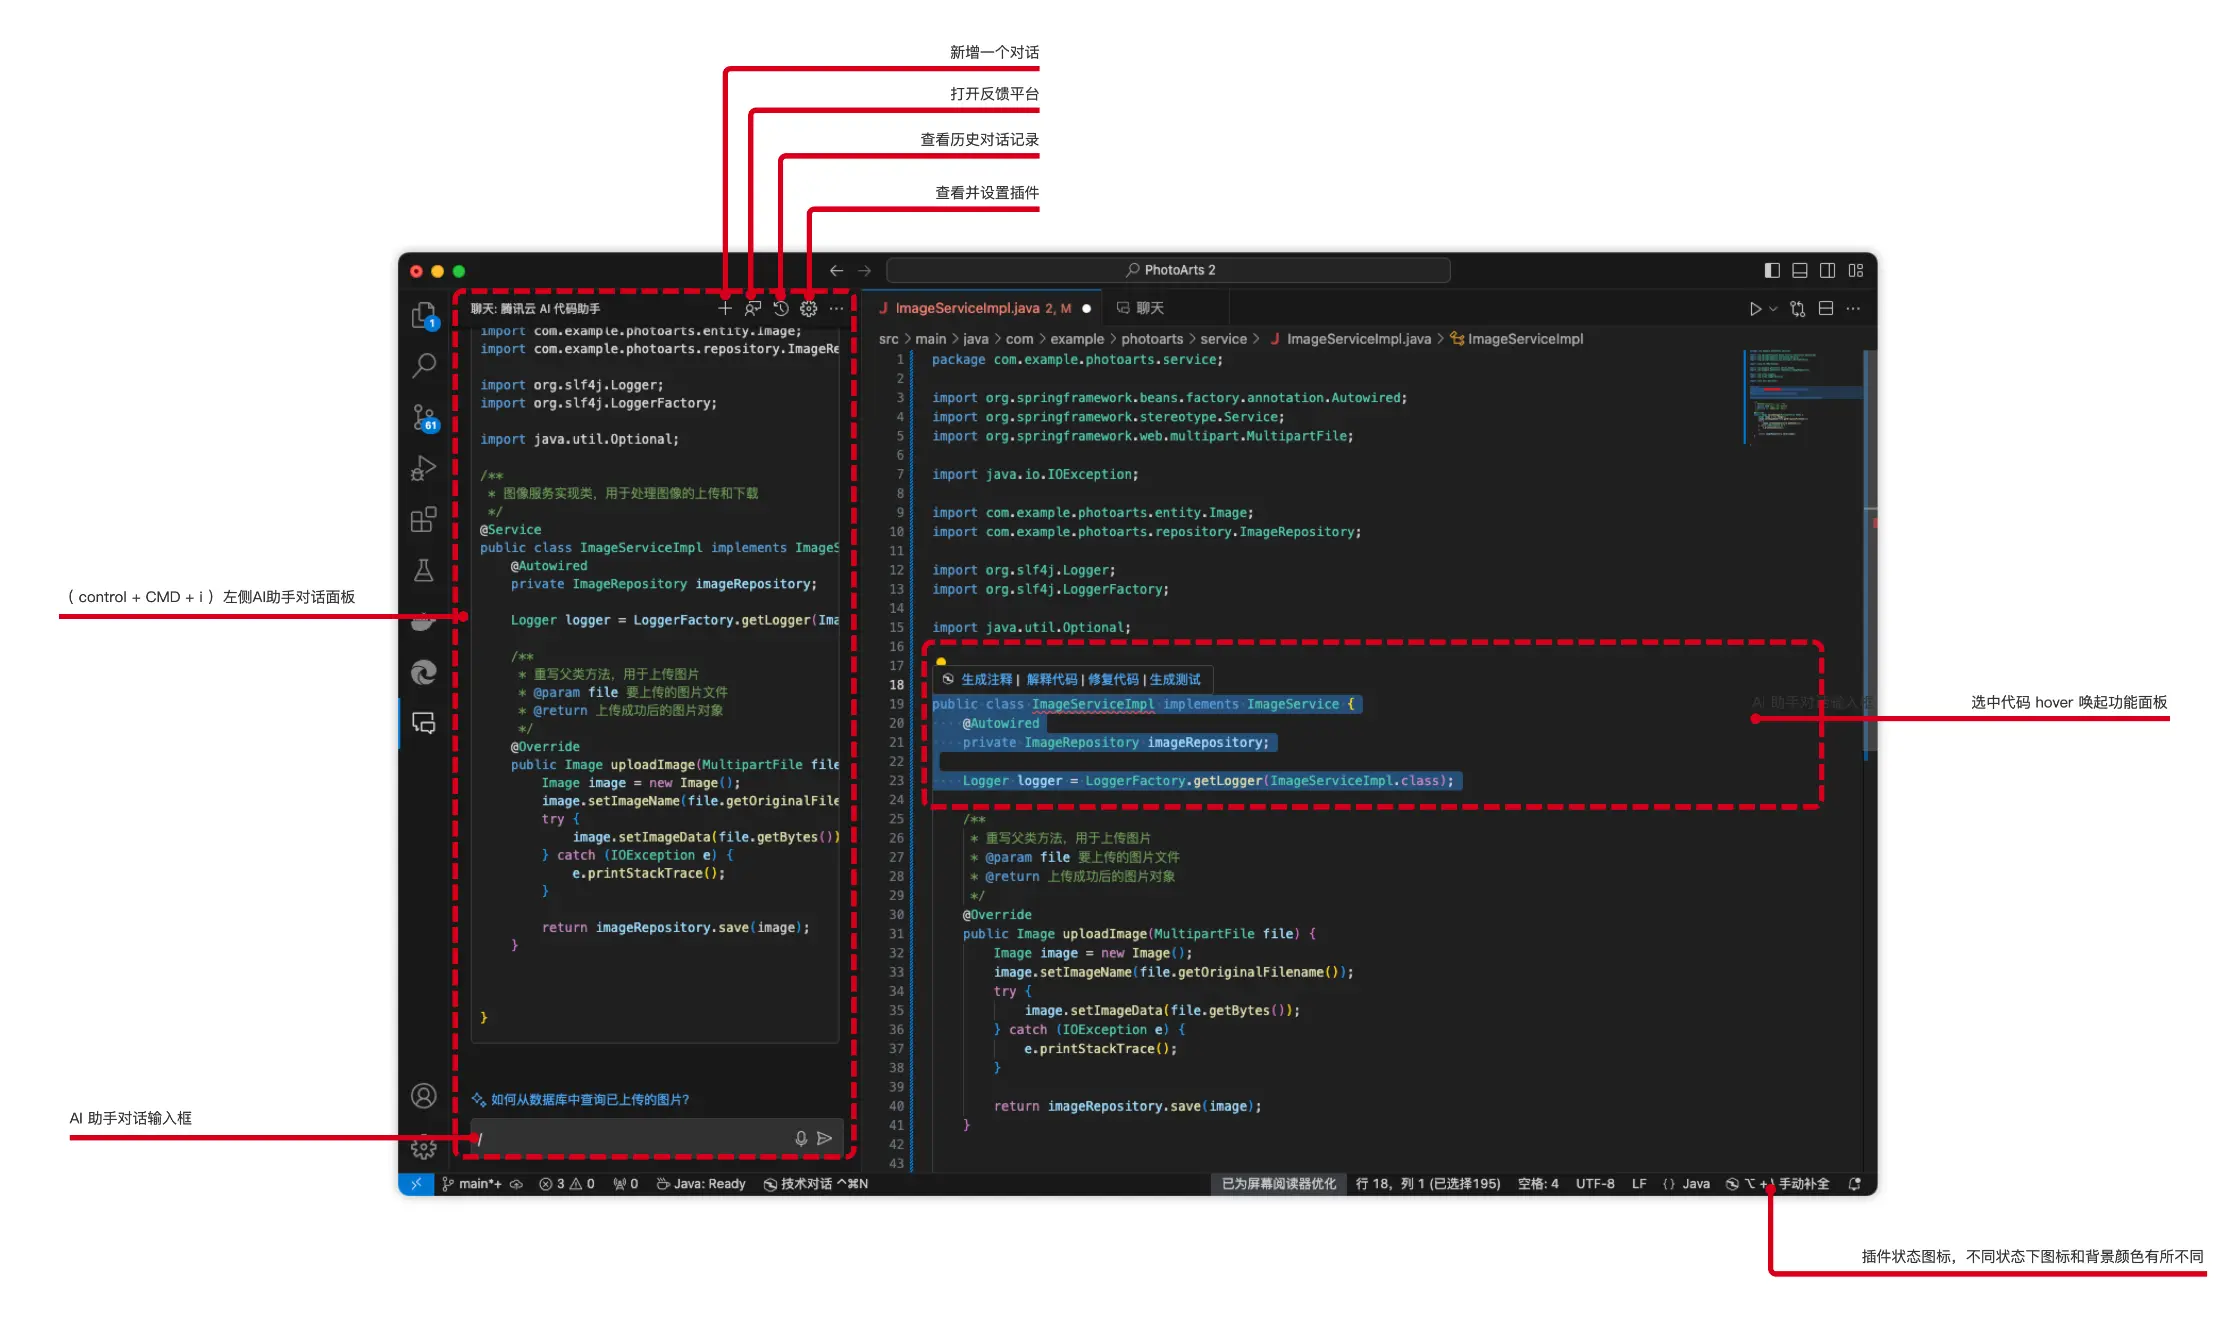Click AI assistant chat input field
This screenshot has height=1336, width=2220.
coord(633,1138)
